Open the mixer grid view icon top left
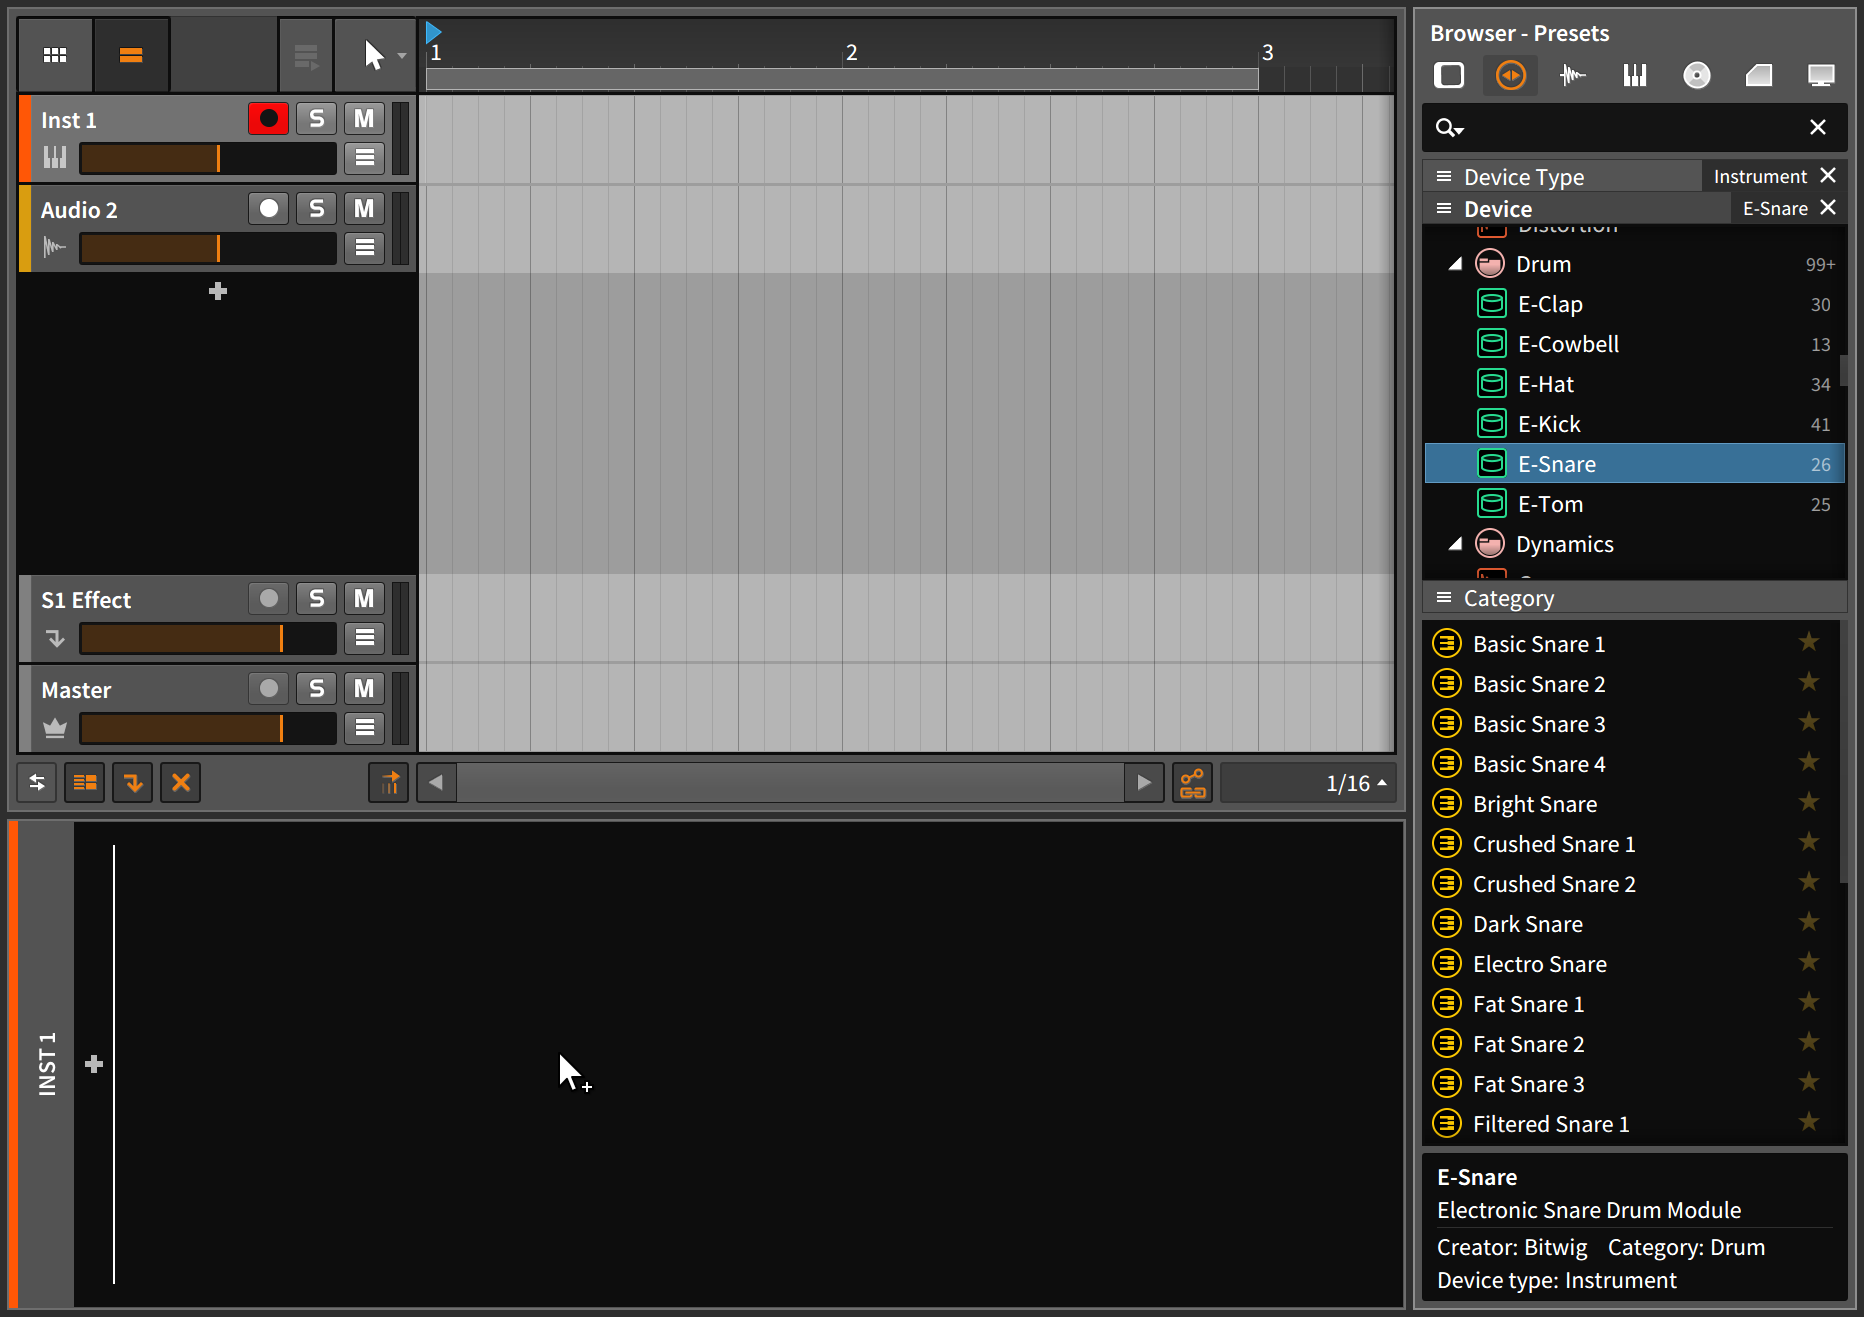The width and height of the screenshot is (1864, 1317). click(x=55, y=54)
